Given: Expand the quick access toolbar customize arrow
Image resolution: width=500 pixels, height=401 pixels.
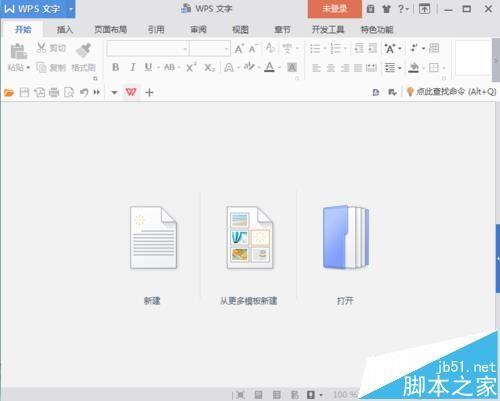Looking at the screenshot, I should (114, 92).
